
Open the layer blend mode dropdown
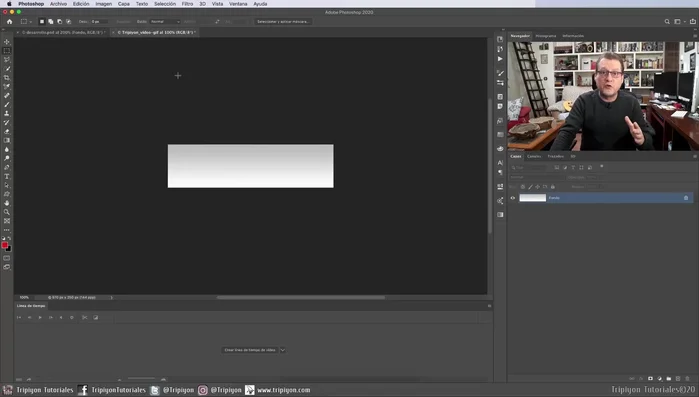(537, 177)
